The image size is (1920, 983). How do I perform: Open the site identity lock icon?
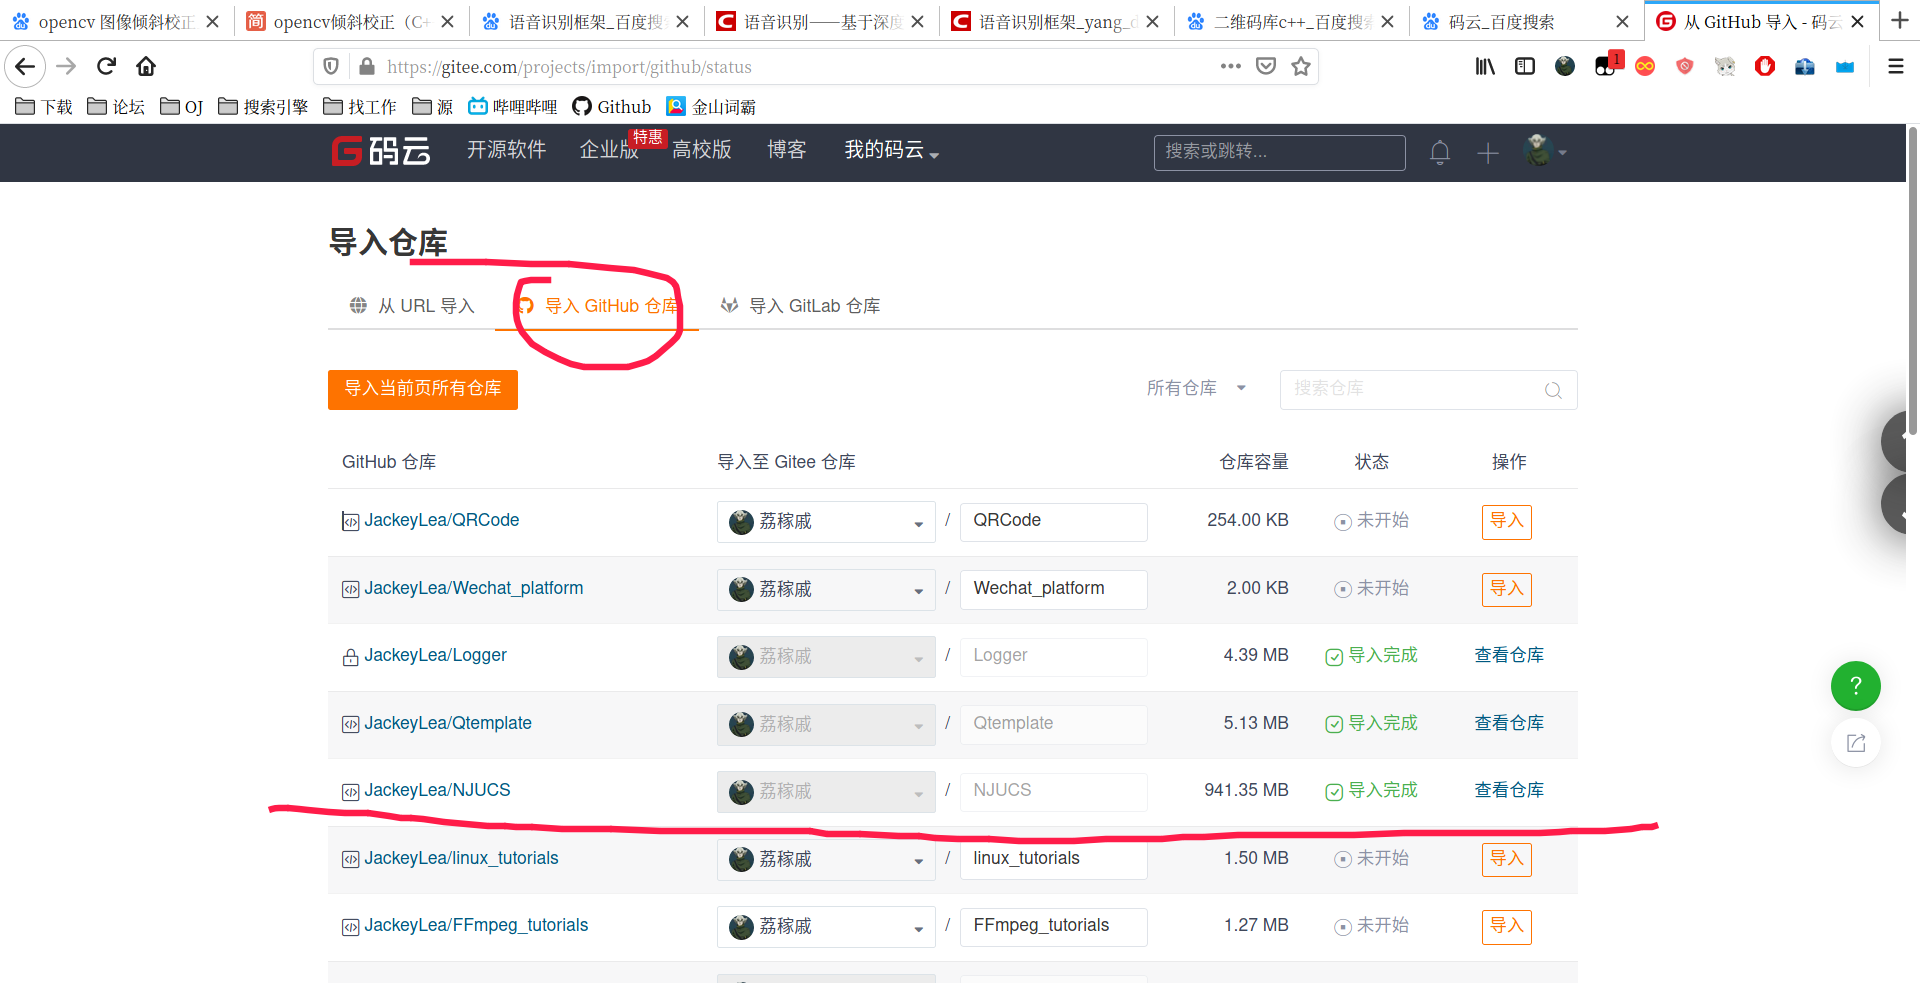coord(367,66)
